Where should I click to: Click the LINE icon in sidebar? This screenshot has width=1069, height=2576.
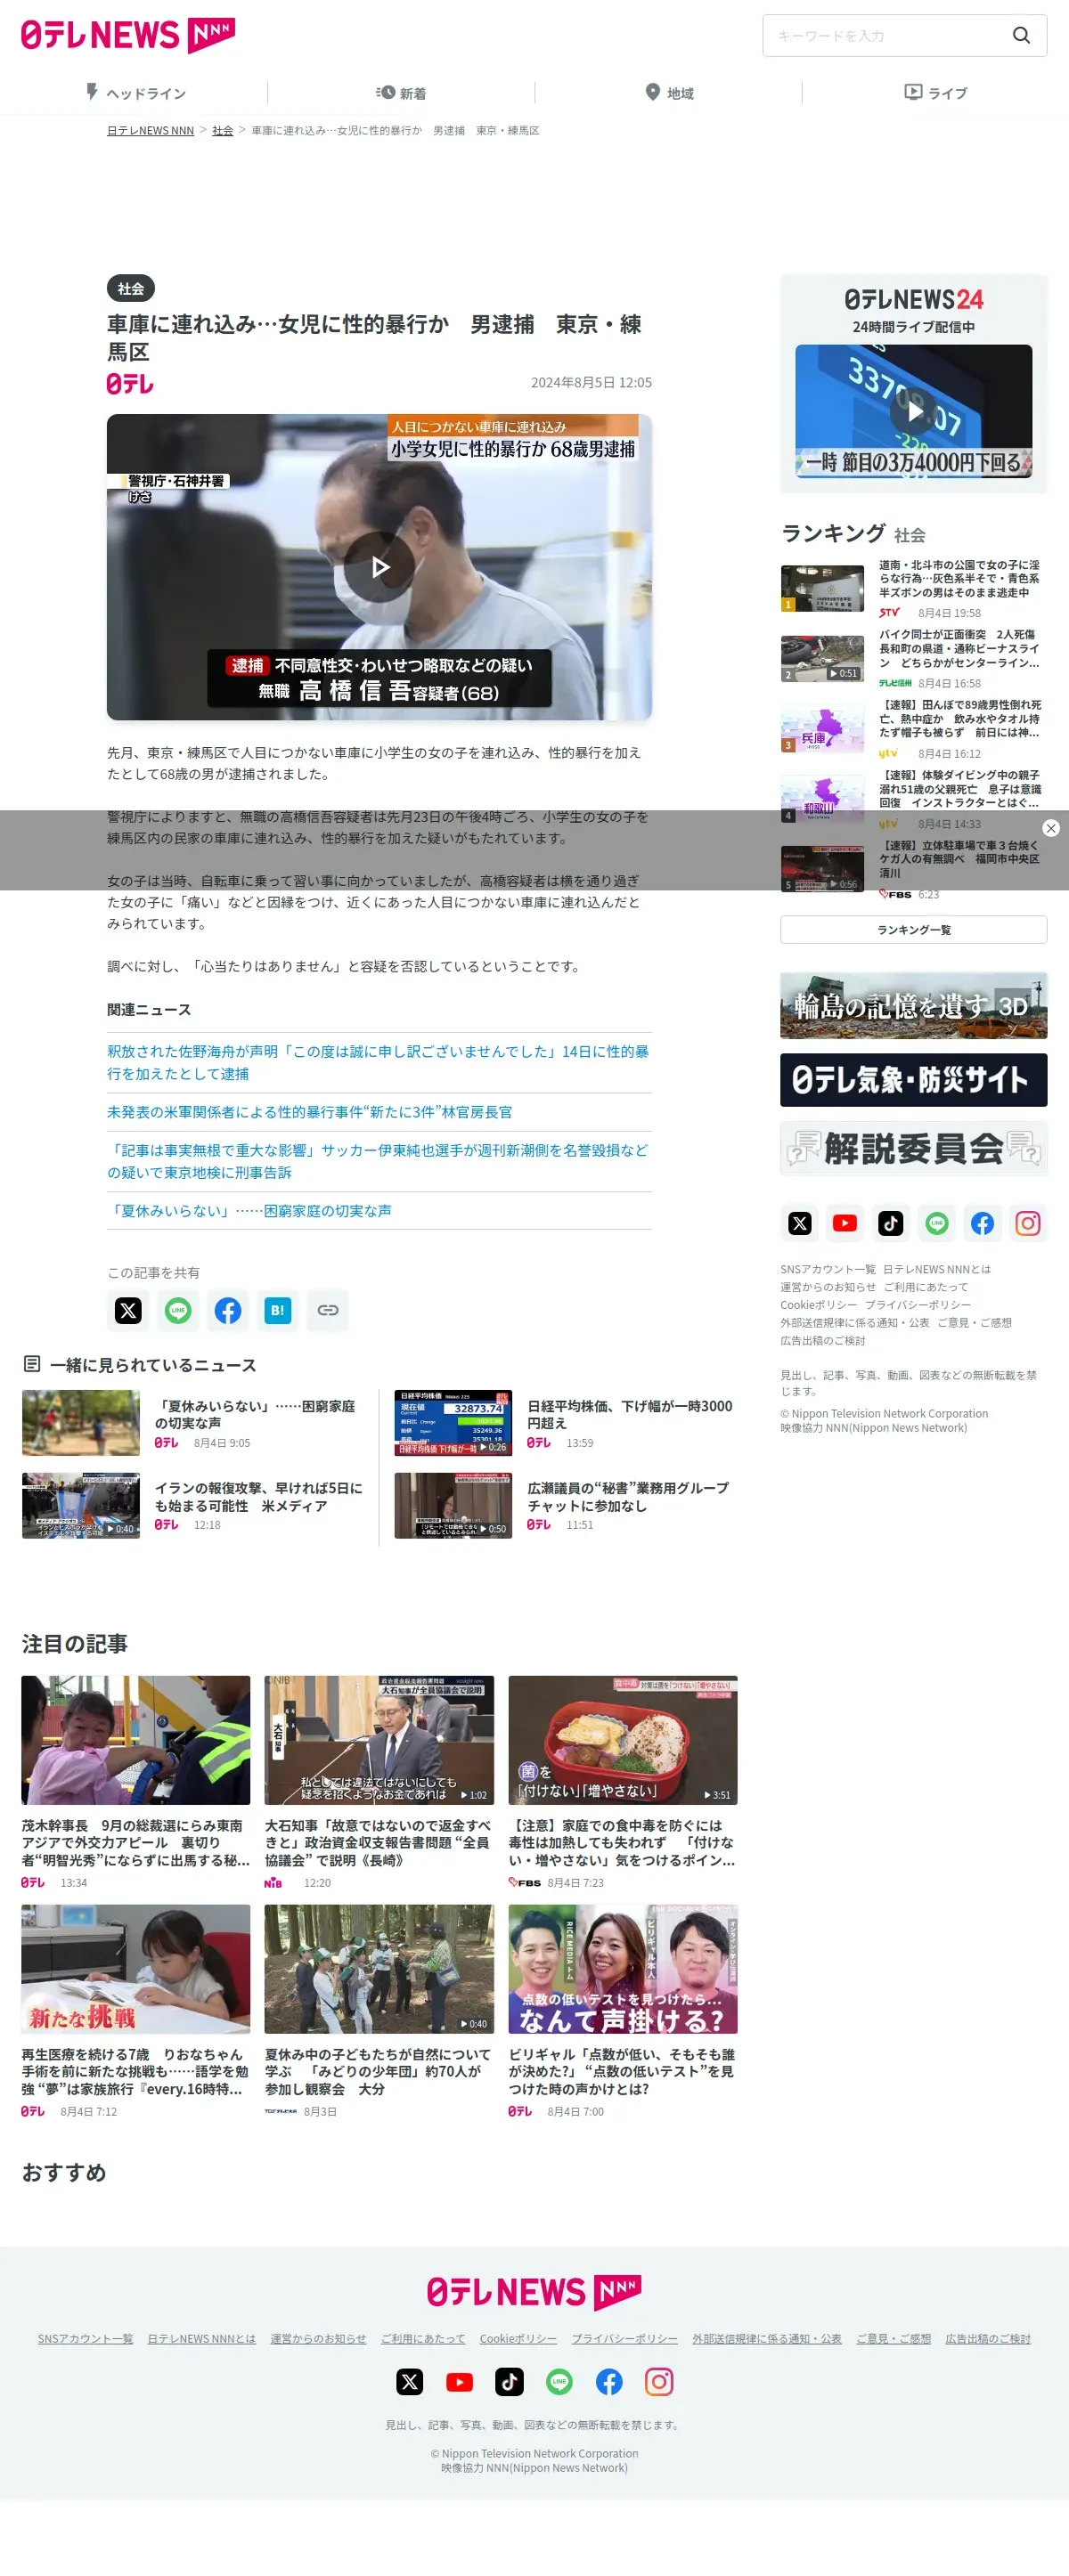click(x=937, y=1223)
